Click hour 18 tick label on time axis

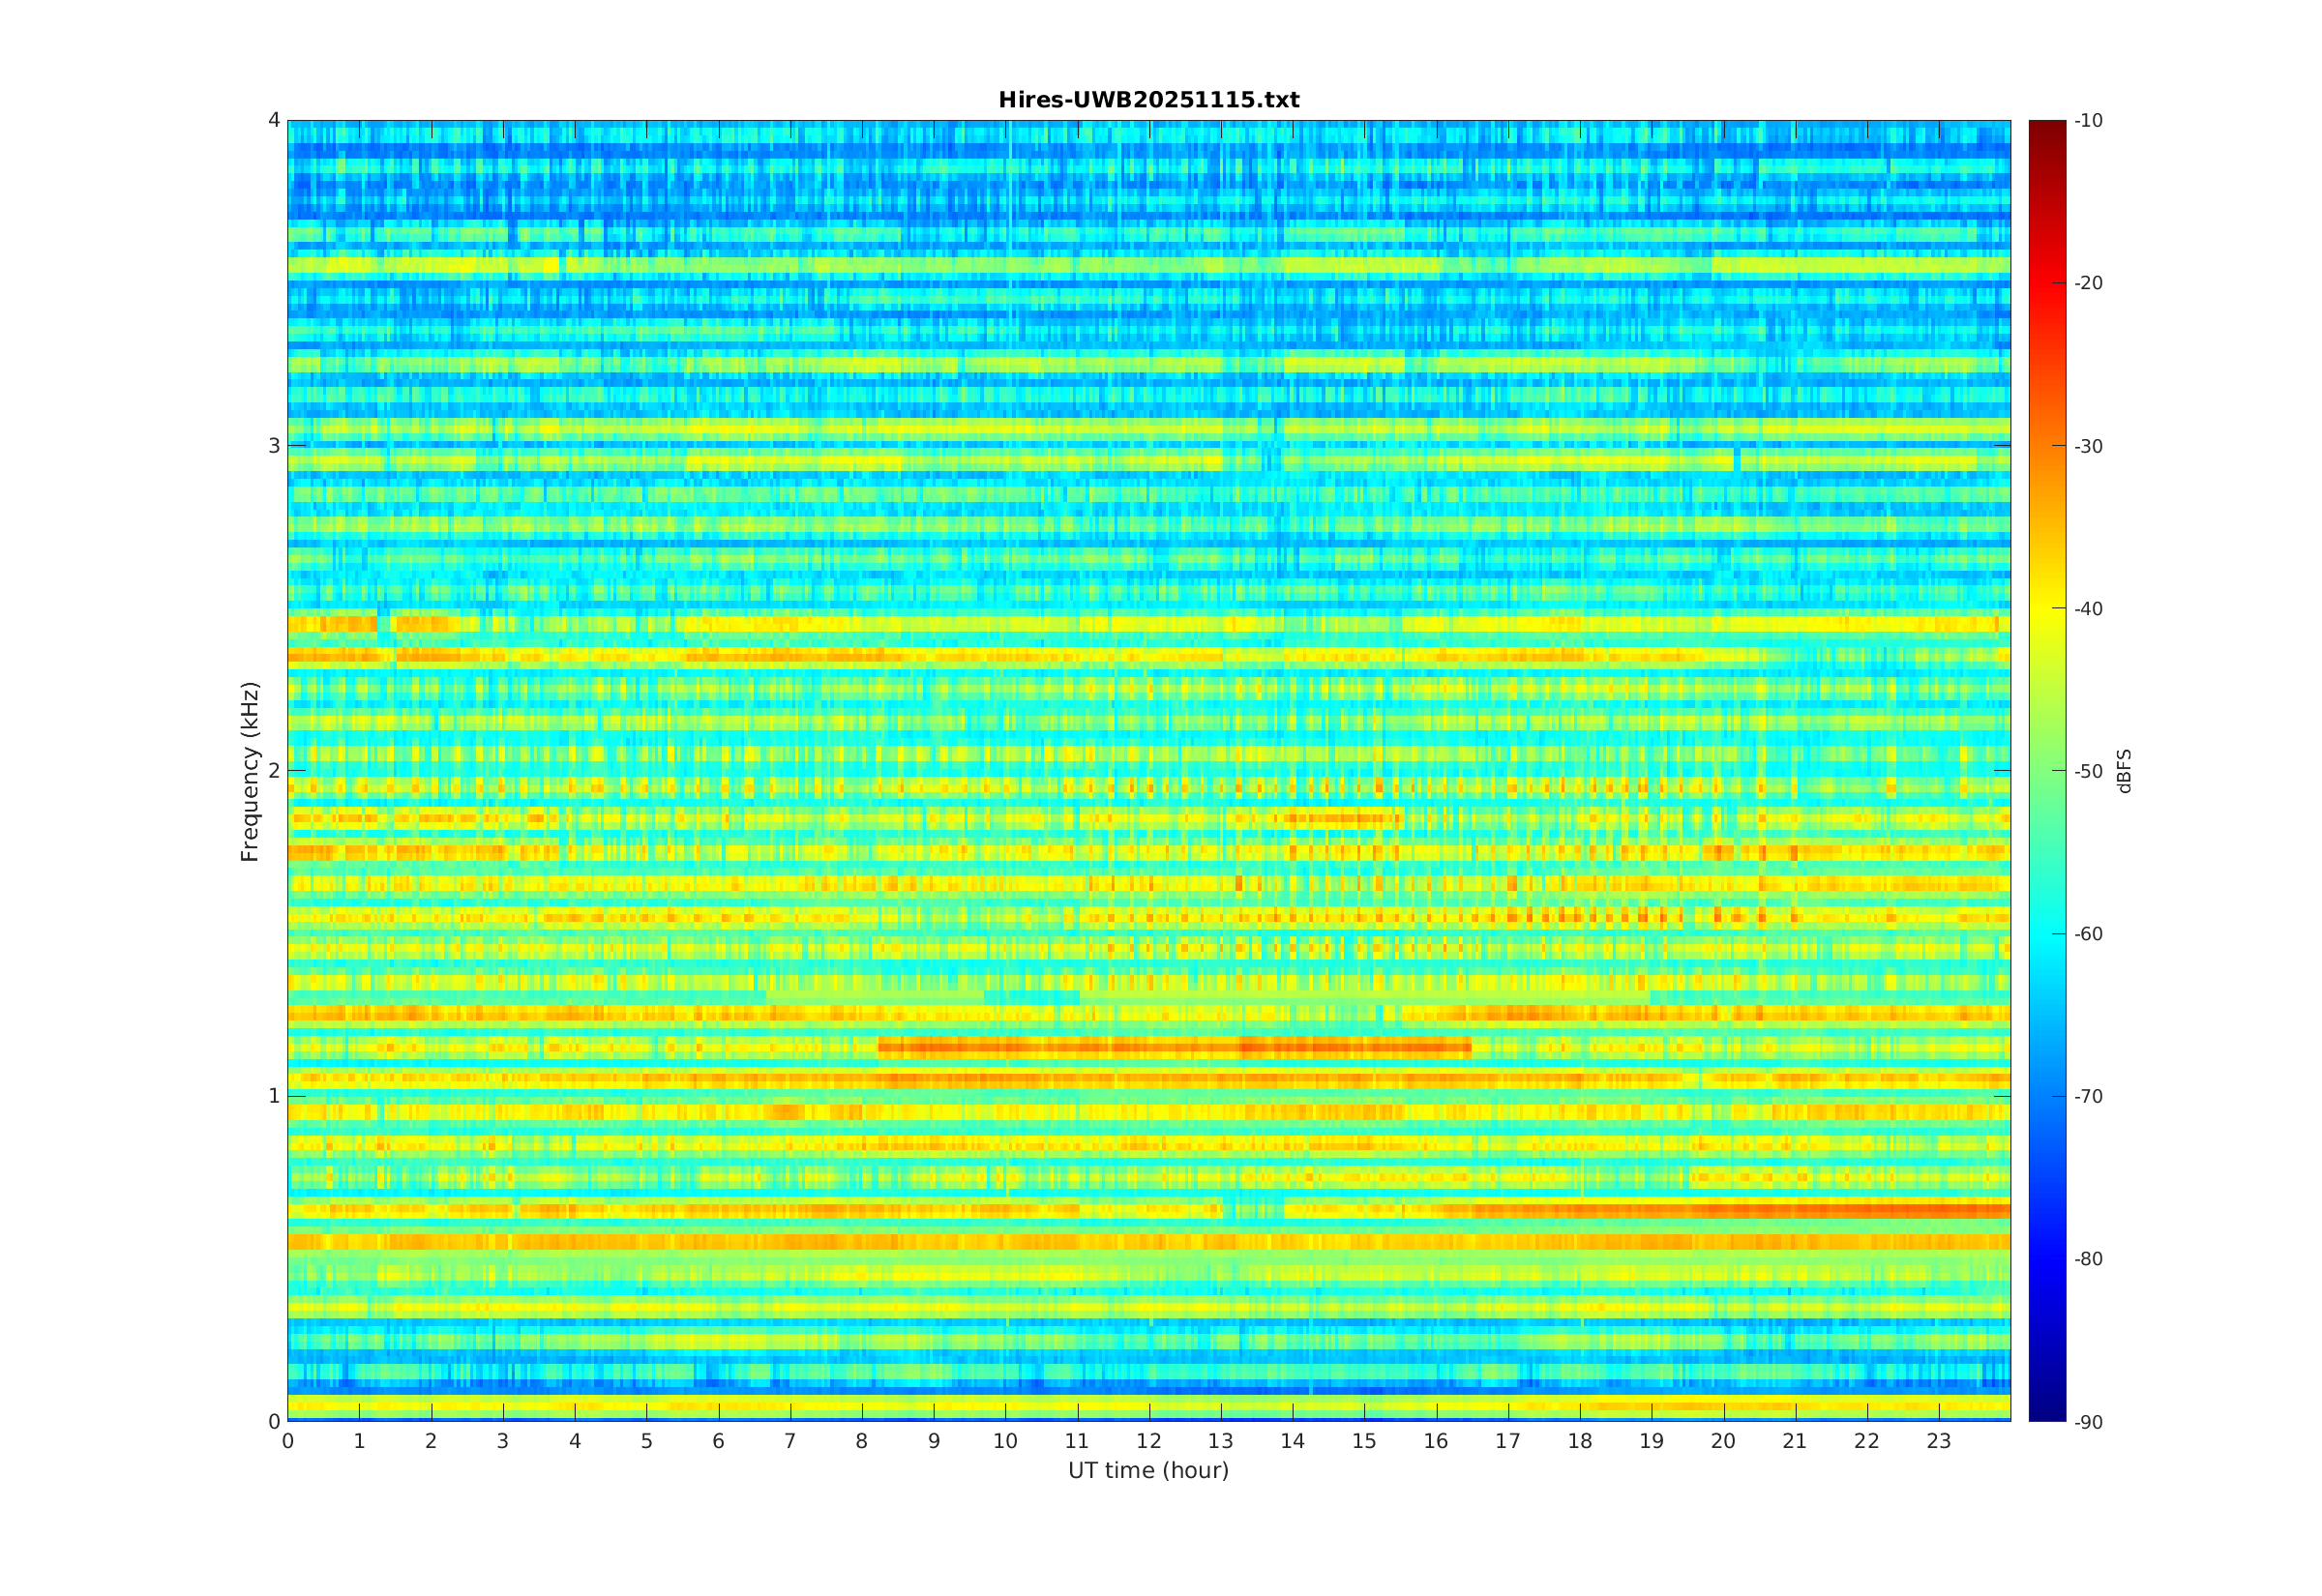(1580, 1441)
